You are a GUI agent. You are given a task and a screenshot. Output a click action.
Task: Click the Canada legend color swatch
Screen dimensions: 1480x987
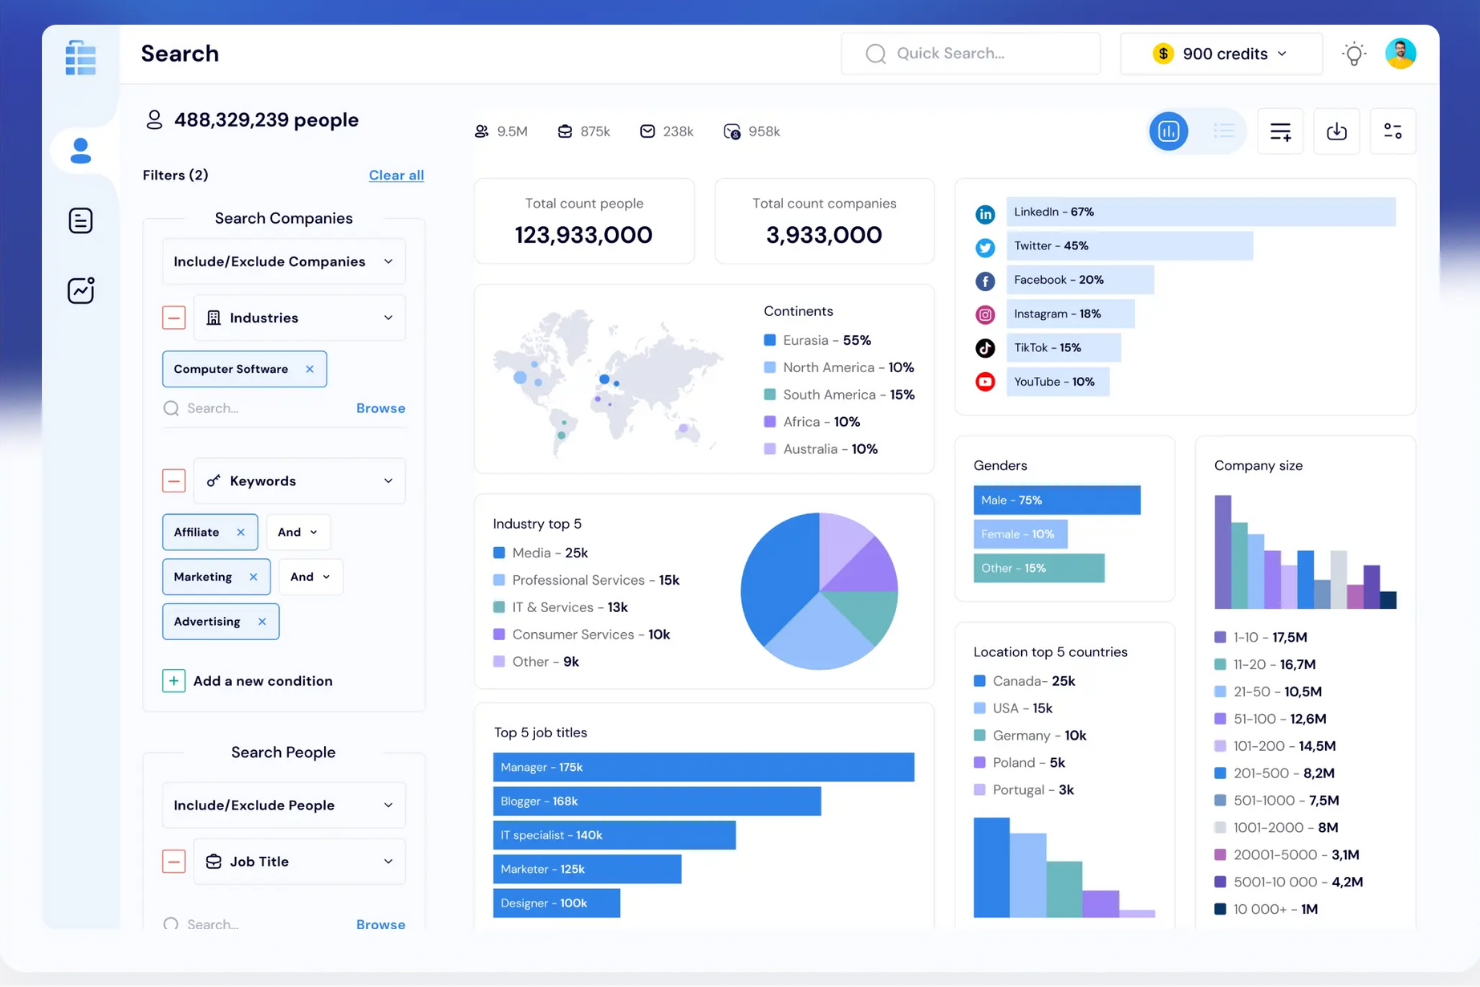tap(980, 681)
